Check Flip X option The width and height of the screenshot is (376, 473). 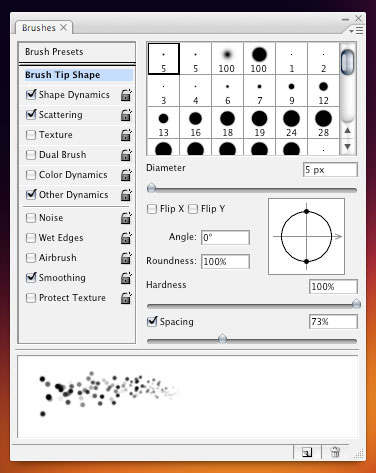(152, 209)
